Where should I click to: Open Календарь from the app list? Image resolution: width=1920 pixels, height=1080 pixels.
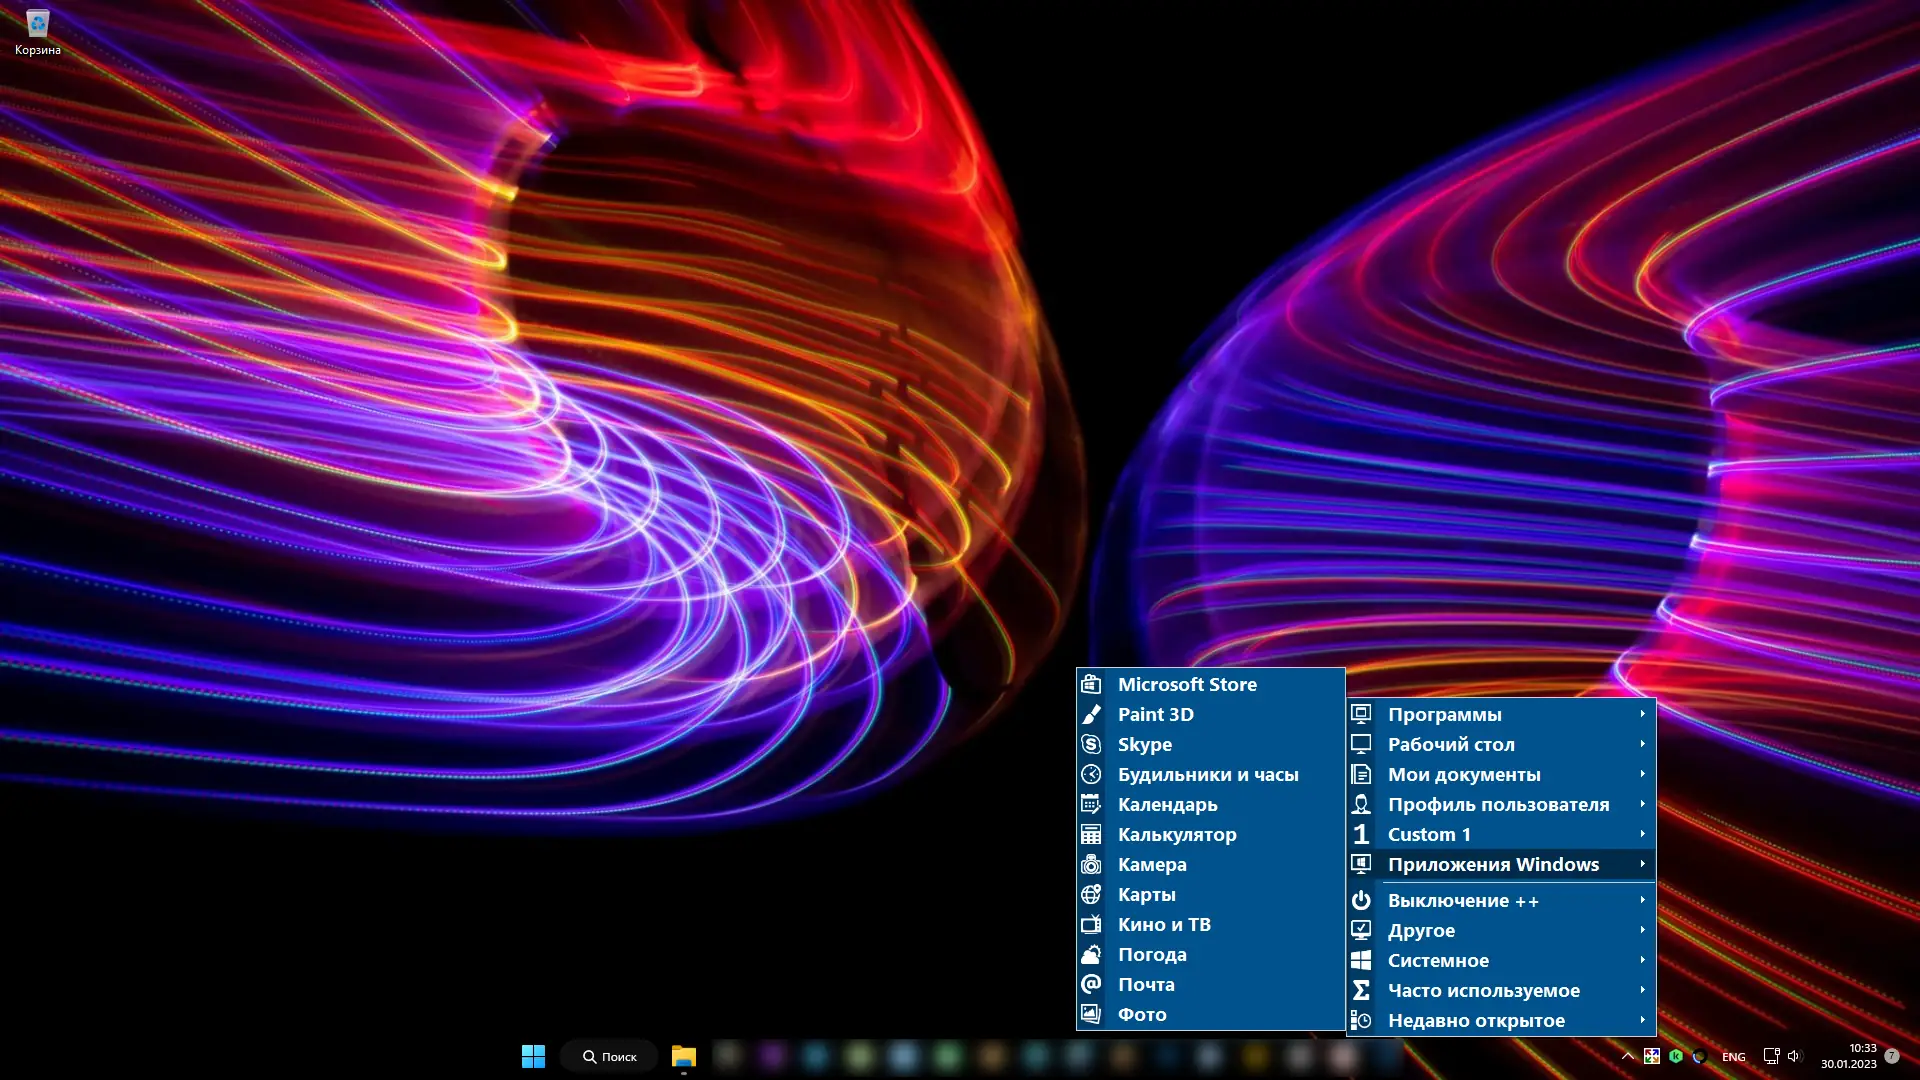point(1167,804)
